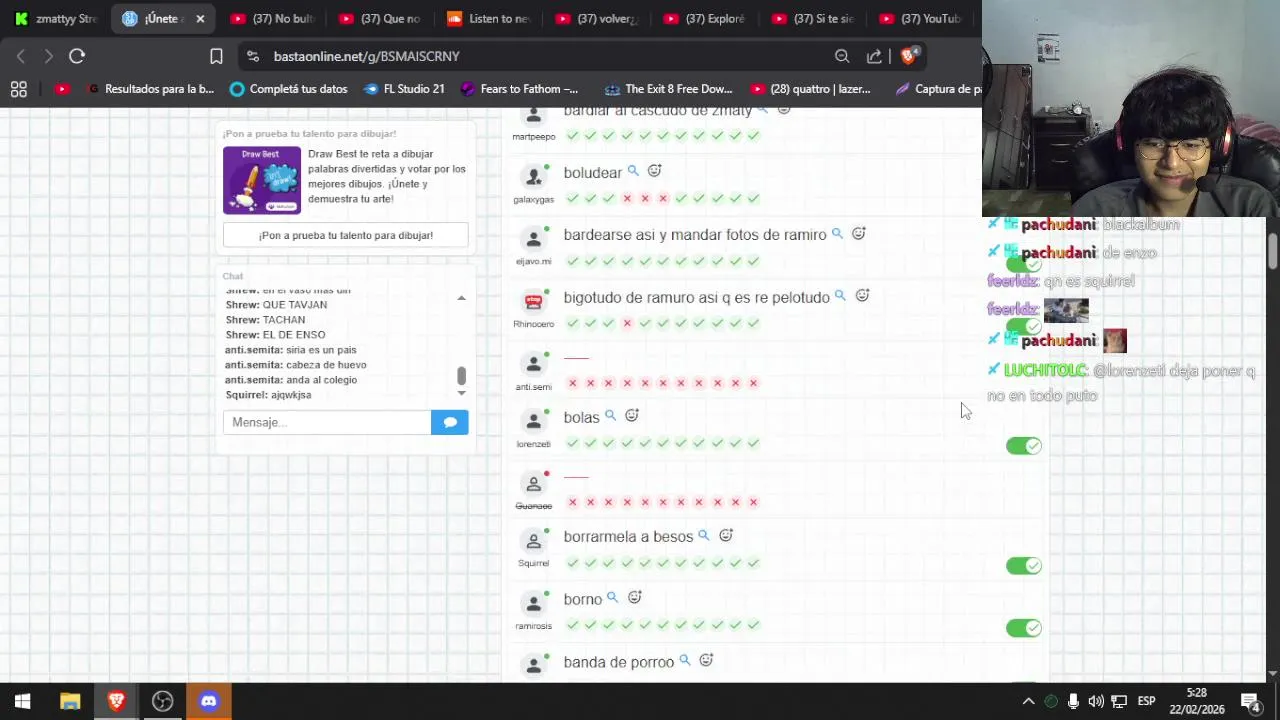Open "Fears to Fathom" bookmark
The image size is (1280, 720).
click(x=519, y=89)
